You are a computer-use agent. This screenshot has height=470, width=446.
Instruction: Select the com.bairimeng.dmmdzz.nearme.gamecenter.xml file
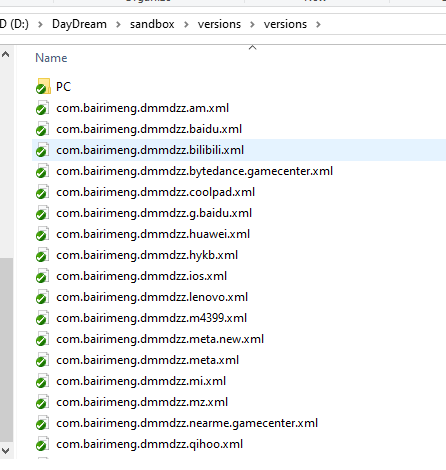click(187, 423)
